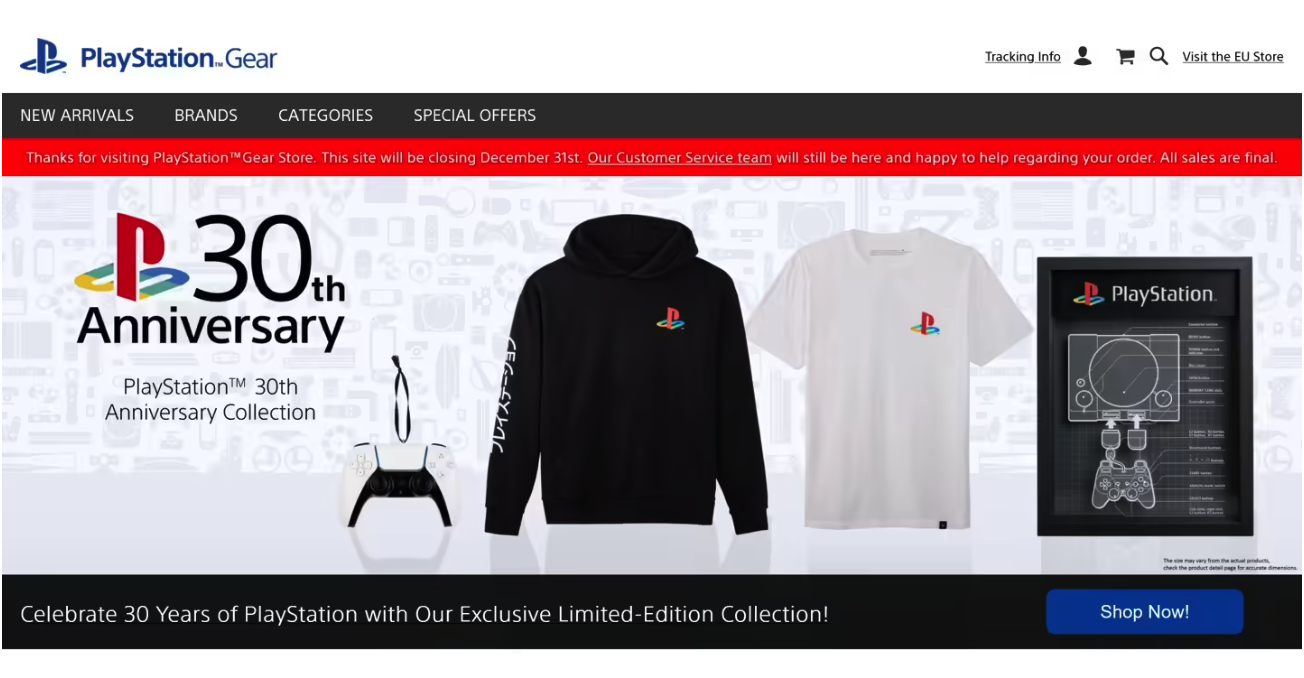
Task: Click the PlayStation Gear logo
Action: tap(148, 57)
